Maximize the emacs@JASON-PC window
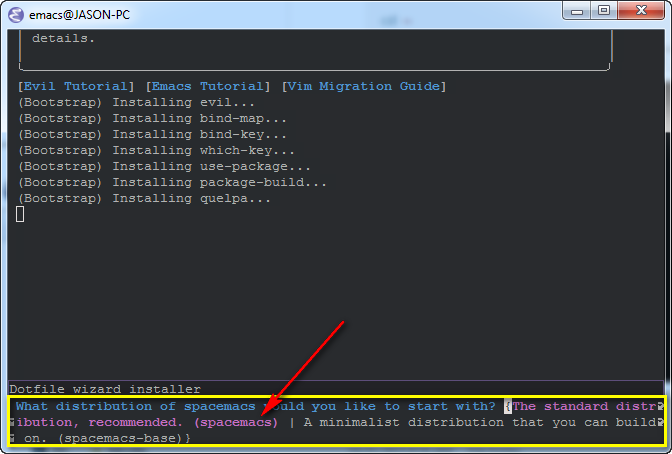 (x=604, y=10)
